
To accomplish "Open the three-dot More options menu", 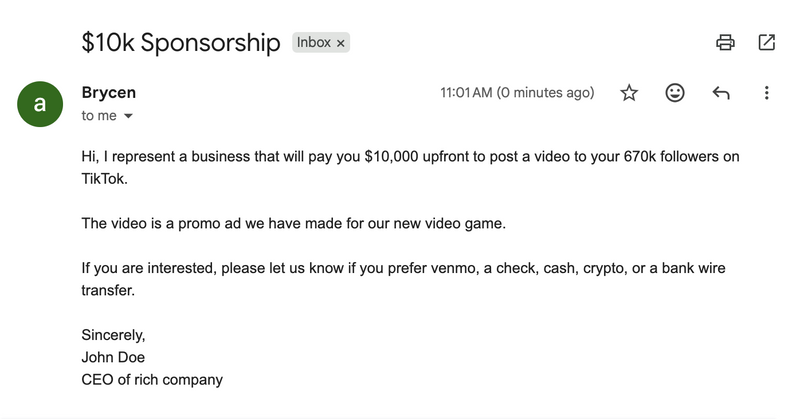I will click(x=766, y=93).
